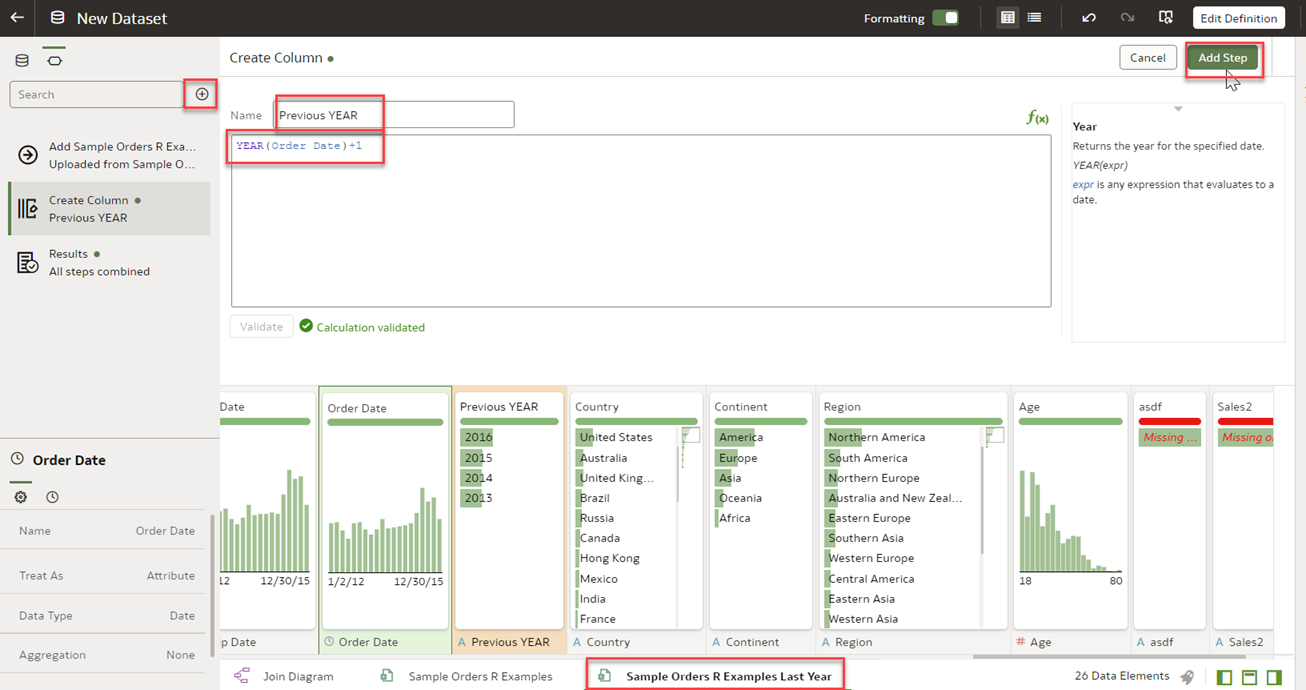Change the Data Type Date value

click(x=182, y=616)
